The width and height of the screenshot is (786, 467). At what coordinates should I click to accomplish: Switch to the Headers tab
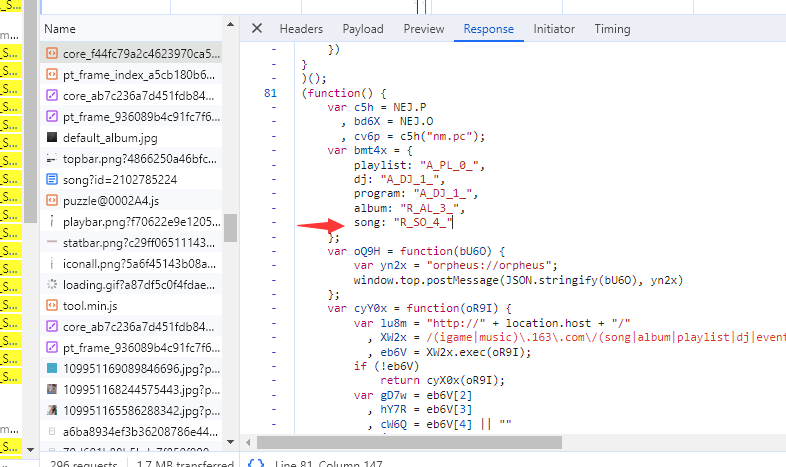click(x=301, y=29)
